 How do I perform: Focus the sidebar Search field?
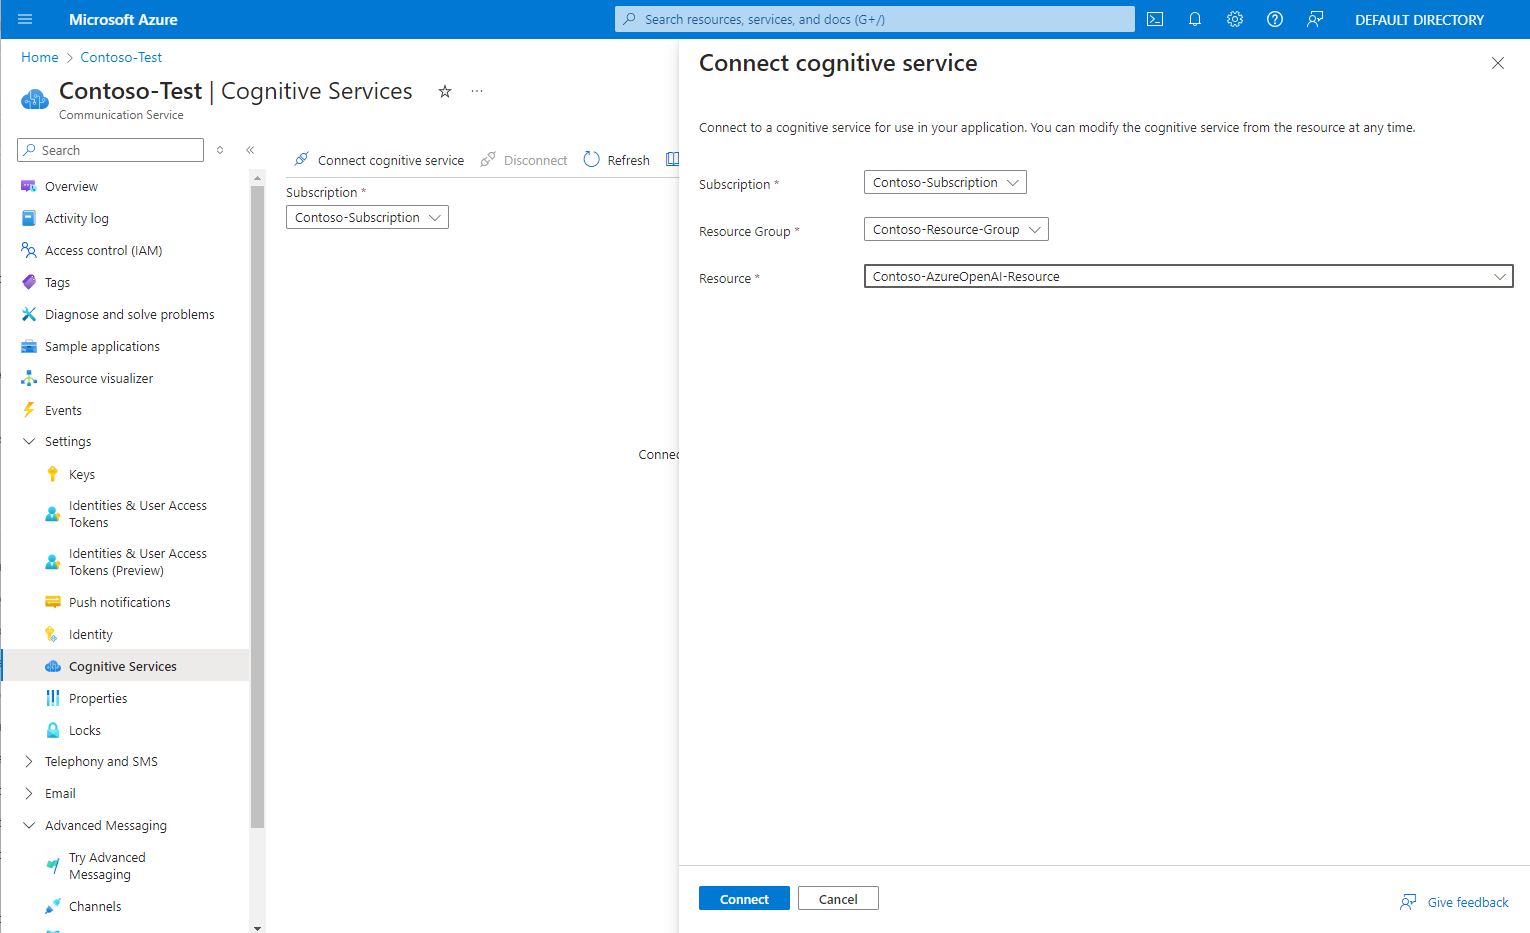point(110,150)
